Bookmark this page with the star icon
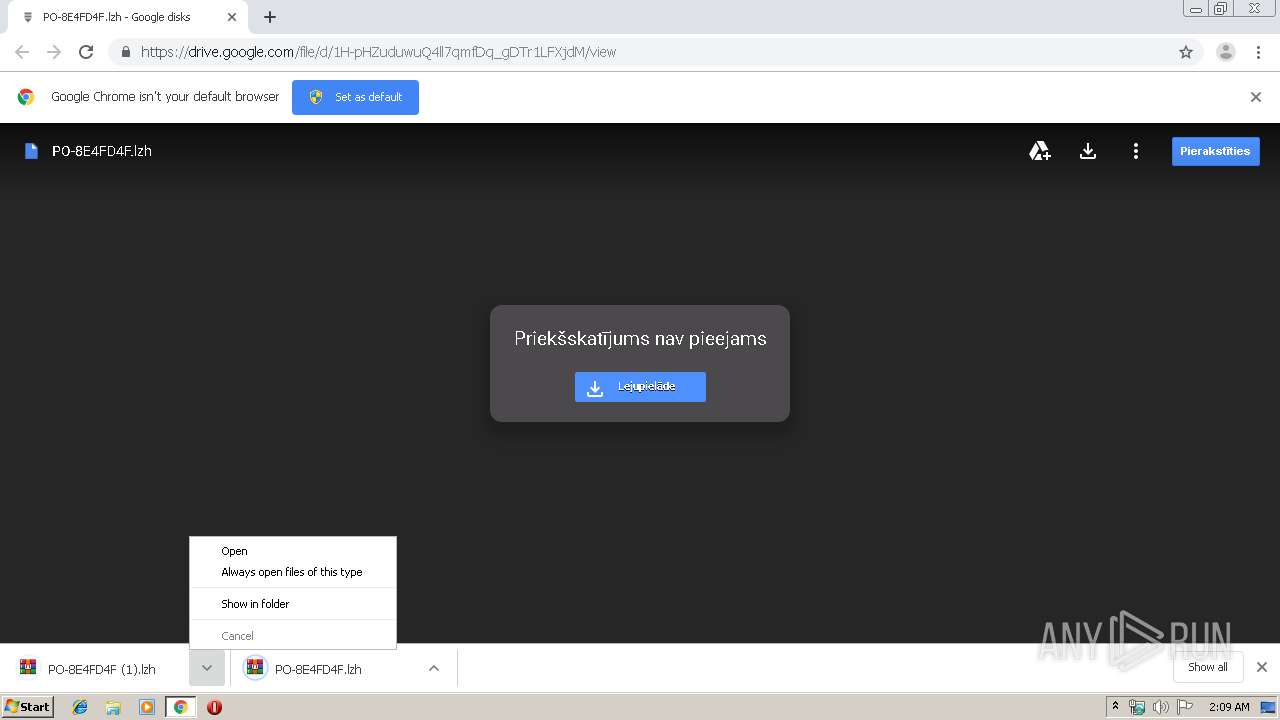1280x720 pixels. pyautogui.click(x=1186, y=52)
